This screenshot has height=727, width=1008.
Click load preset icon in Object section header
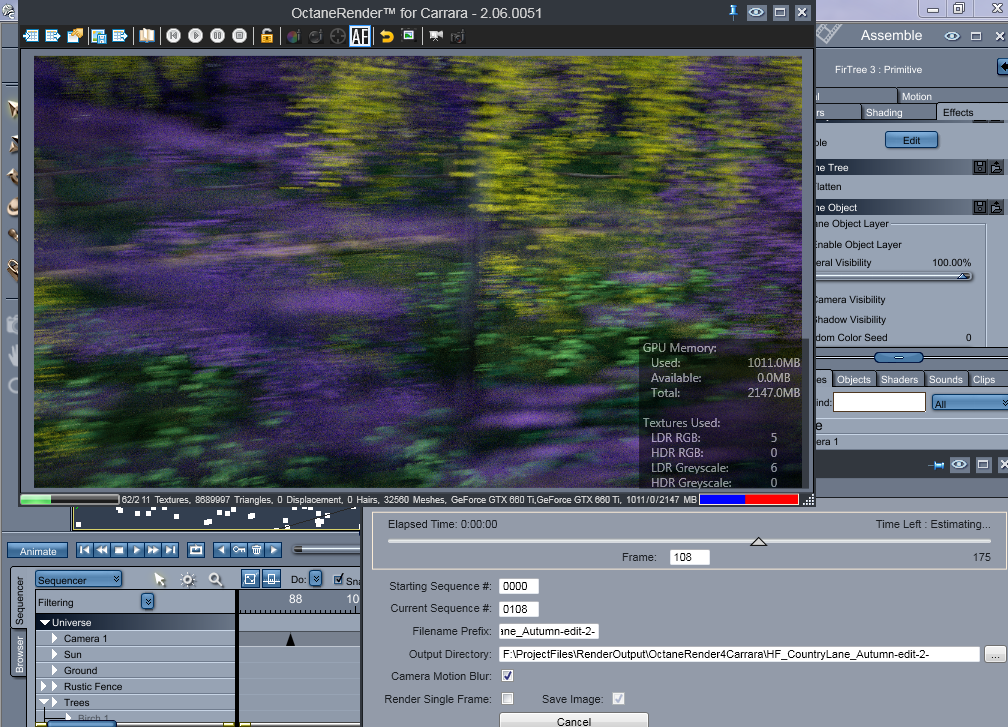click(x=996, y=207)
